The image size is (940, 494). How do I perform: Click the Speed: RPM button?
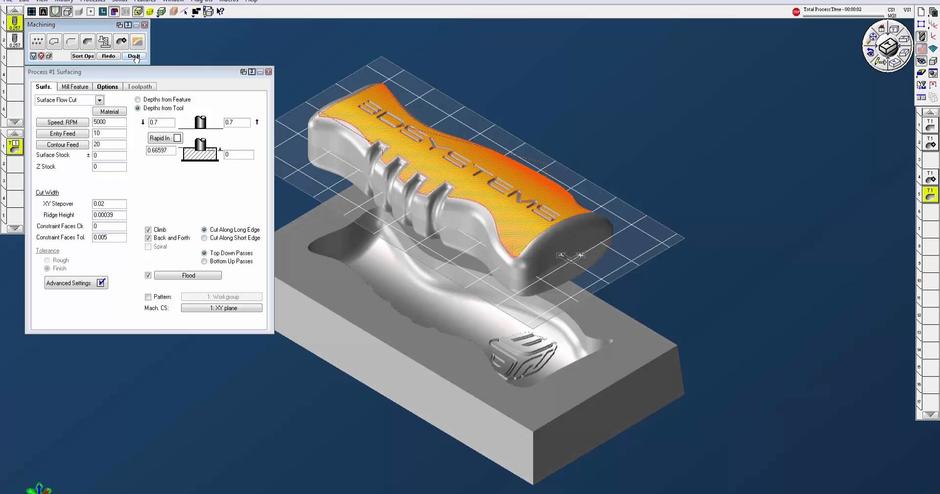(x=62, y=122)
